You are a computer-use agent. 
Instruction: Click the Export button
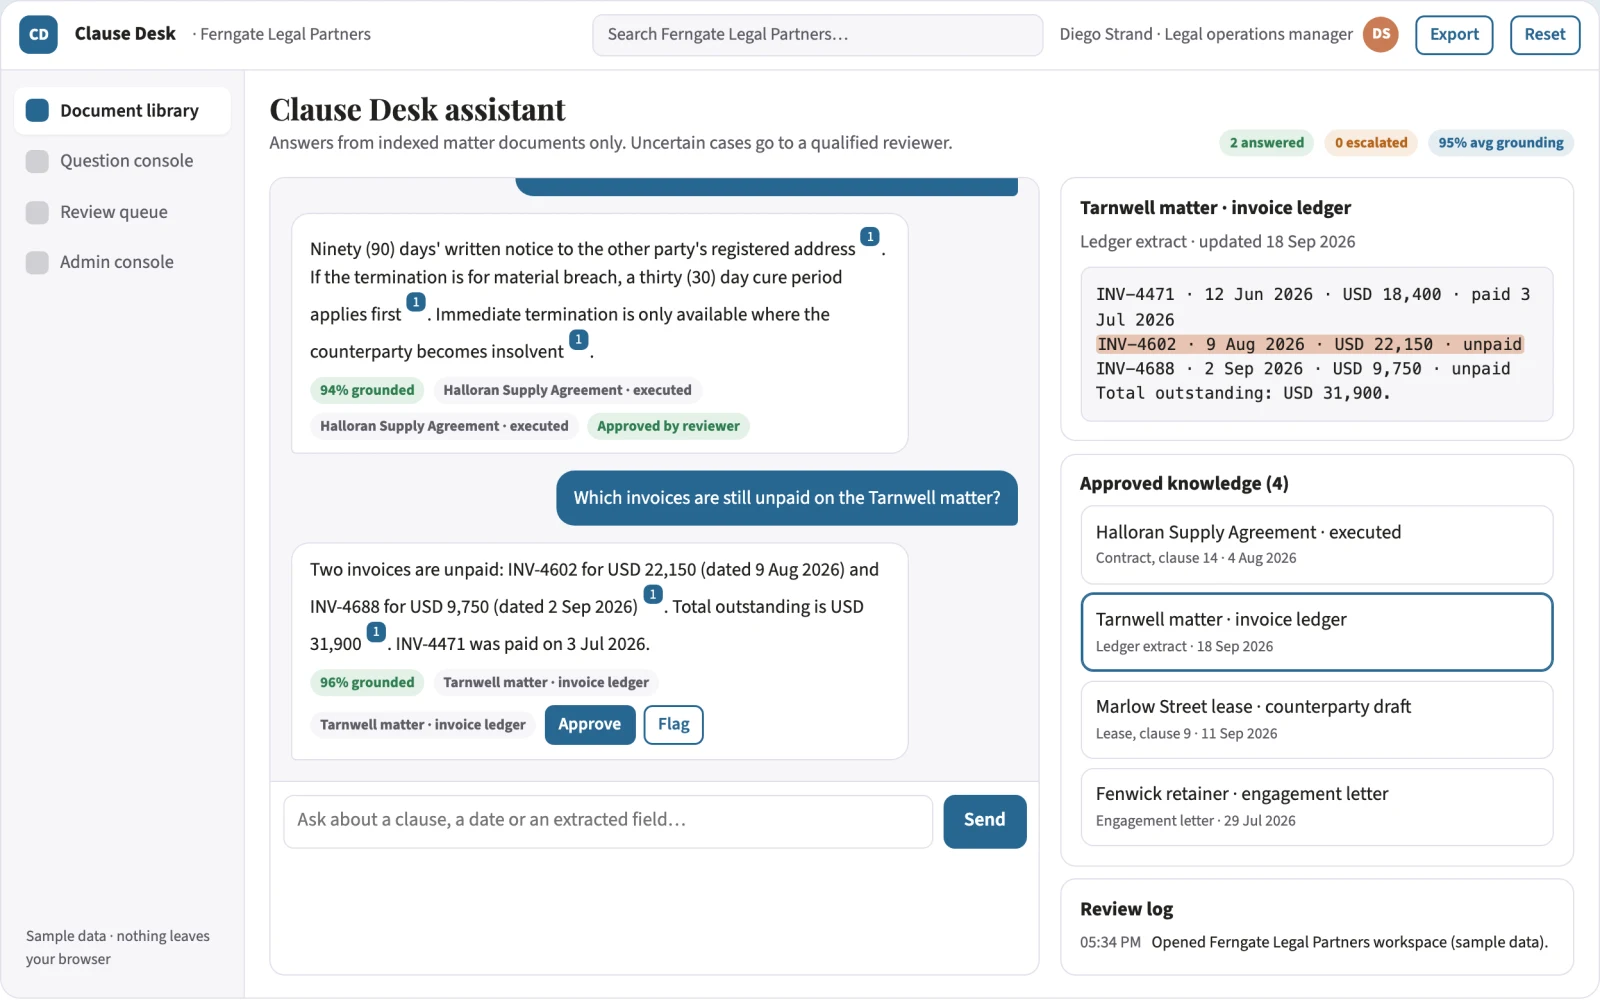[x=1454, y=34]
